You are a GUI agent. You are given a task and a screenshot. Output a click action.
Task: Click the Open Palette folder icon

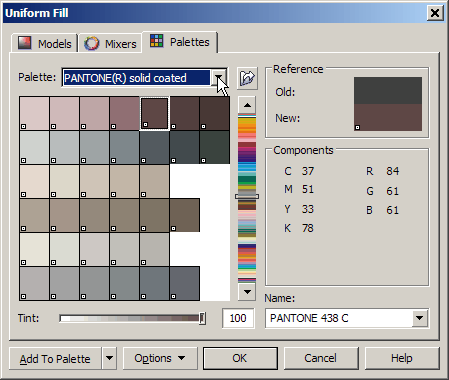[247, 78]
